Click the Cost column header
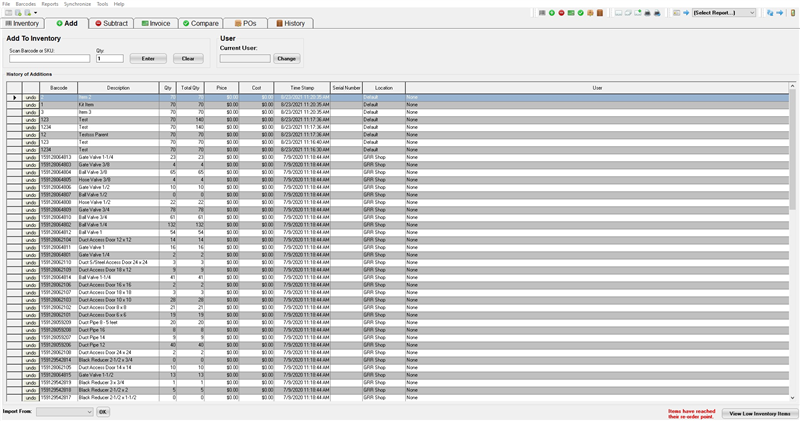The height and width of the screenshot is (421, 800). coord(256,88)
